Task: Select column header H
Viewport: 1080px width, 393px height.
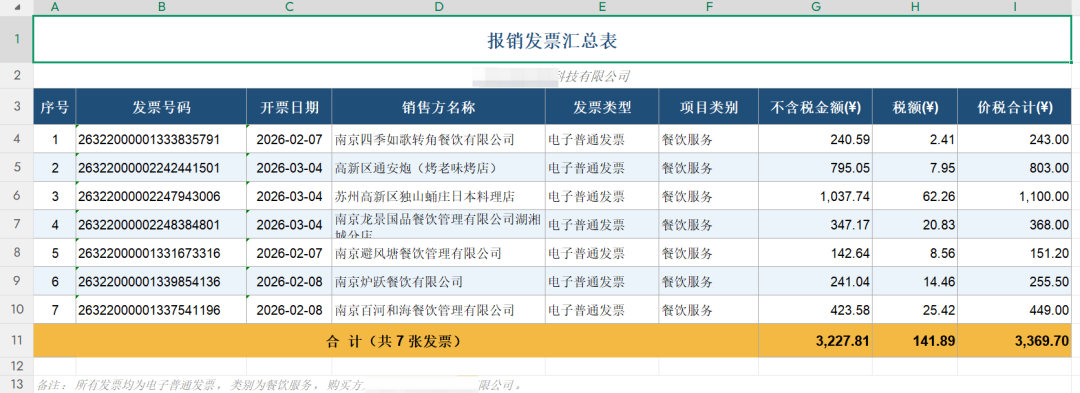Action: coord(915,7)
